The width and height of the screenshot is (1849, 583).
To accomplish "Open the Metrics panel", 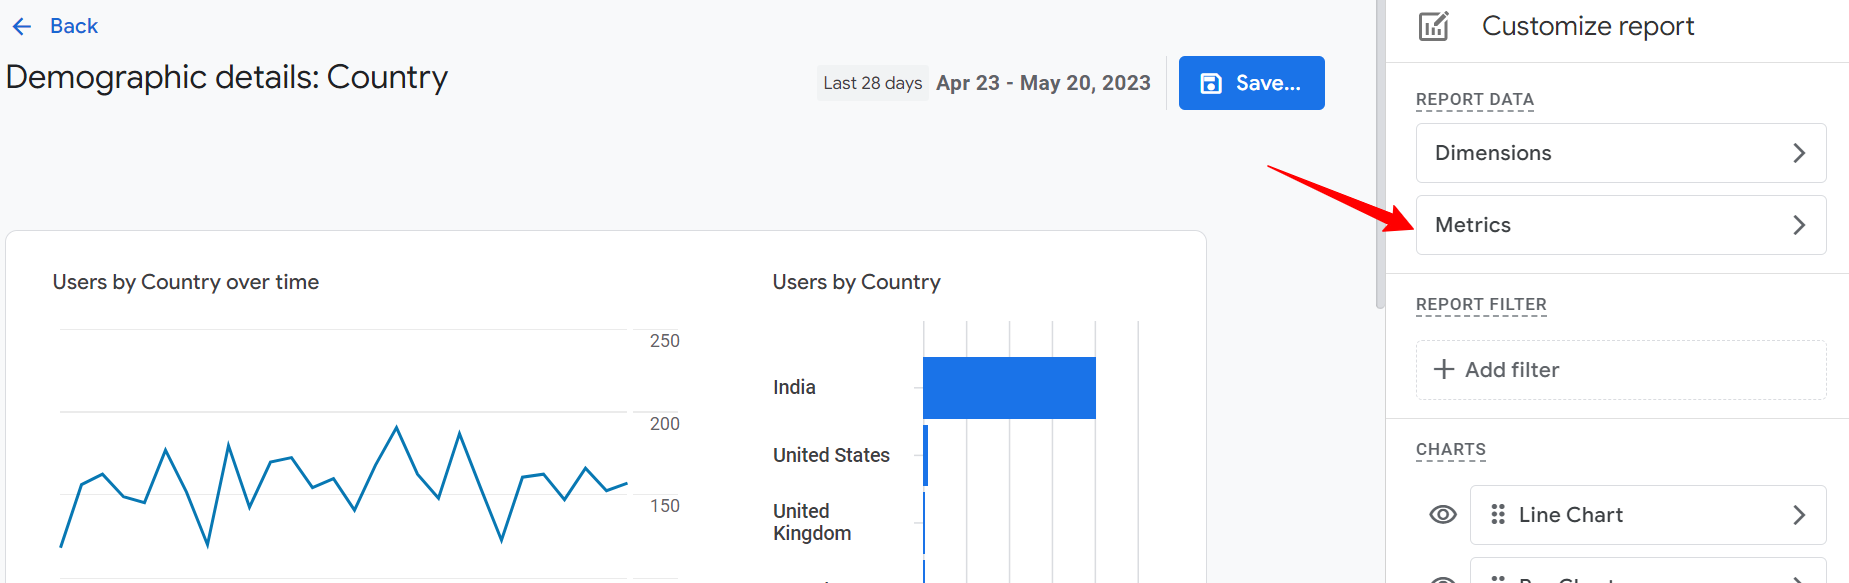I will point(1620,224).
